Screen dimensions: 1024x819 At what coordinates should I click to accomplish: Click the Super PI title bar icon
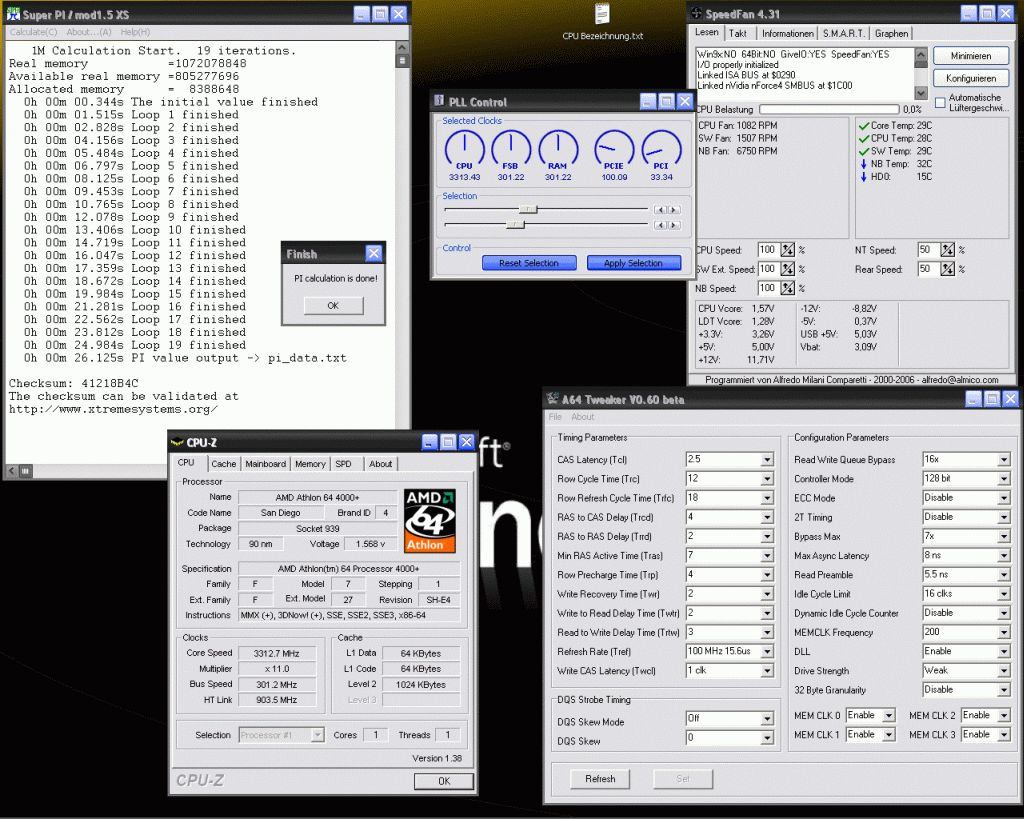coord(12,14)
